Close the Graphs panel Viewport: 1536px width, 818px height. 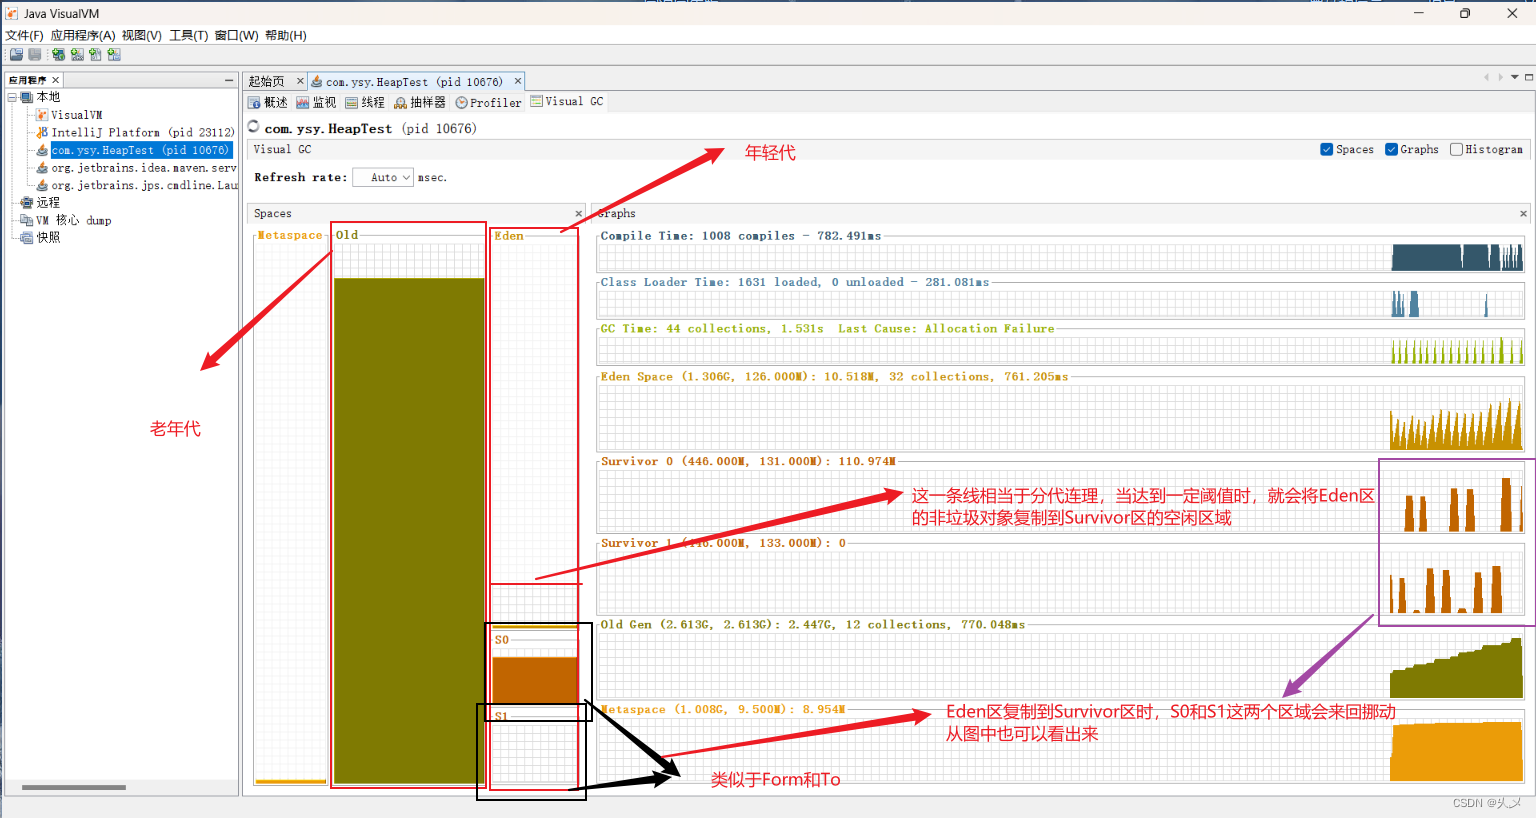(1524, 213)
